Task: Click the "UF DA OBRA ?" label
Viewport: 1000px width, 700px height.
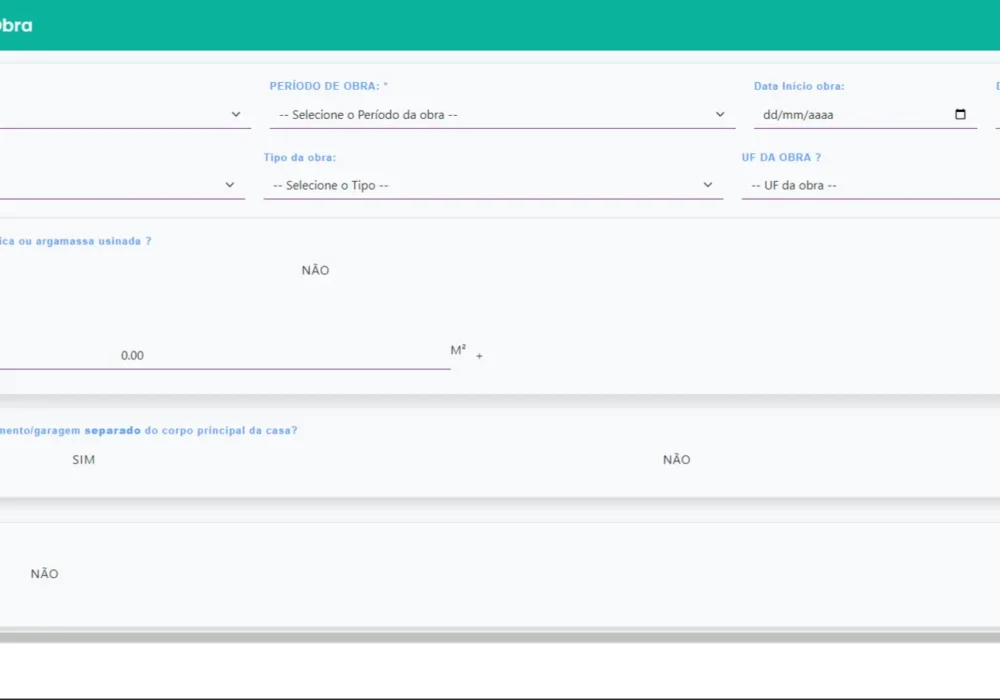Action: point(781,158)
